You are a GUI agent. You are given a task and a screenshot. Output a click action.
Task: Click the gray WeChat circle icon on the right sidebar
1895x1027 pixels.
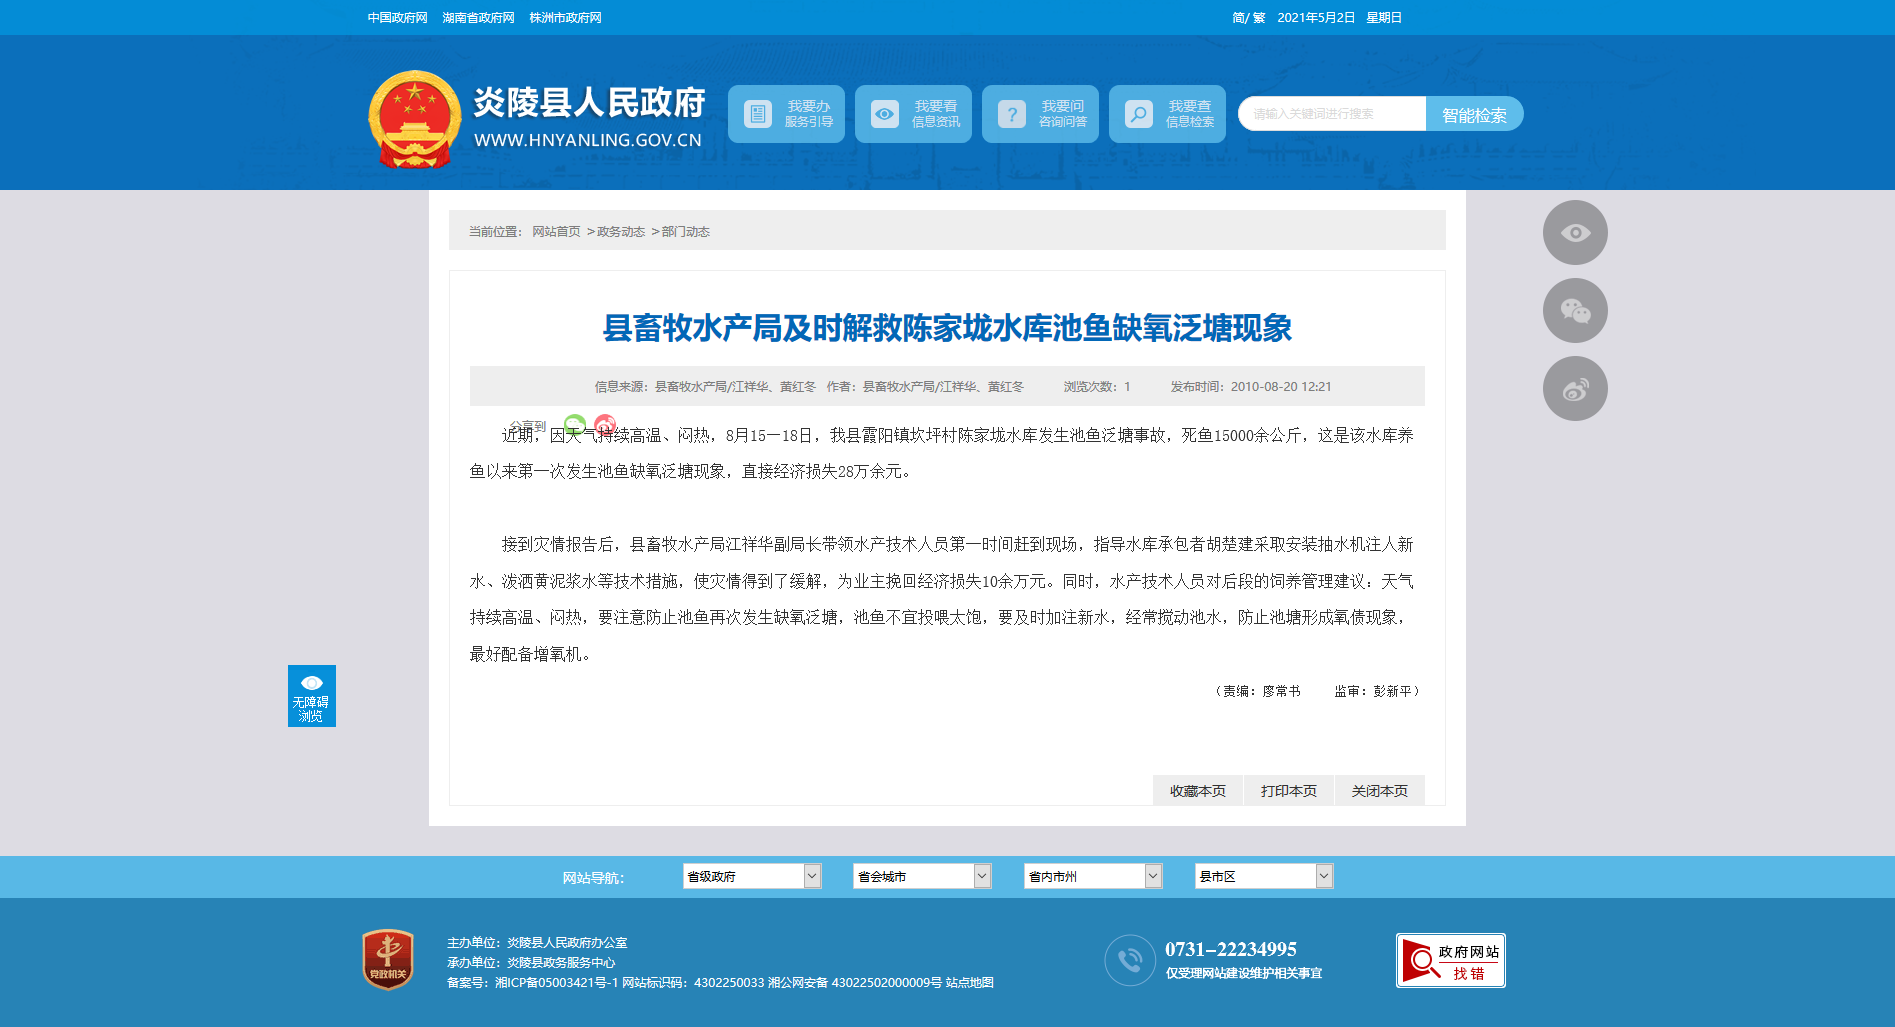pos(1575,311)
